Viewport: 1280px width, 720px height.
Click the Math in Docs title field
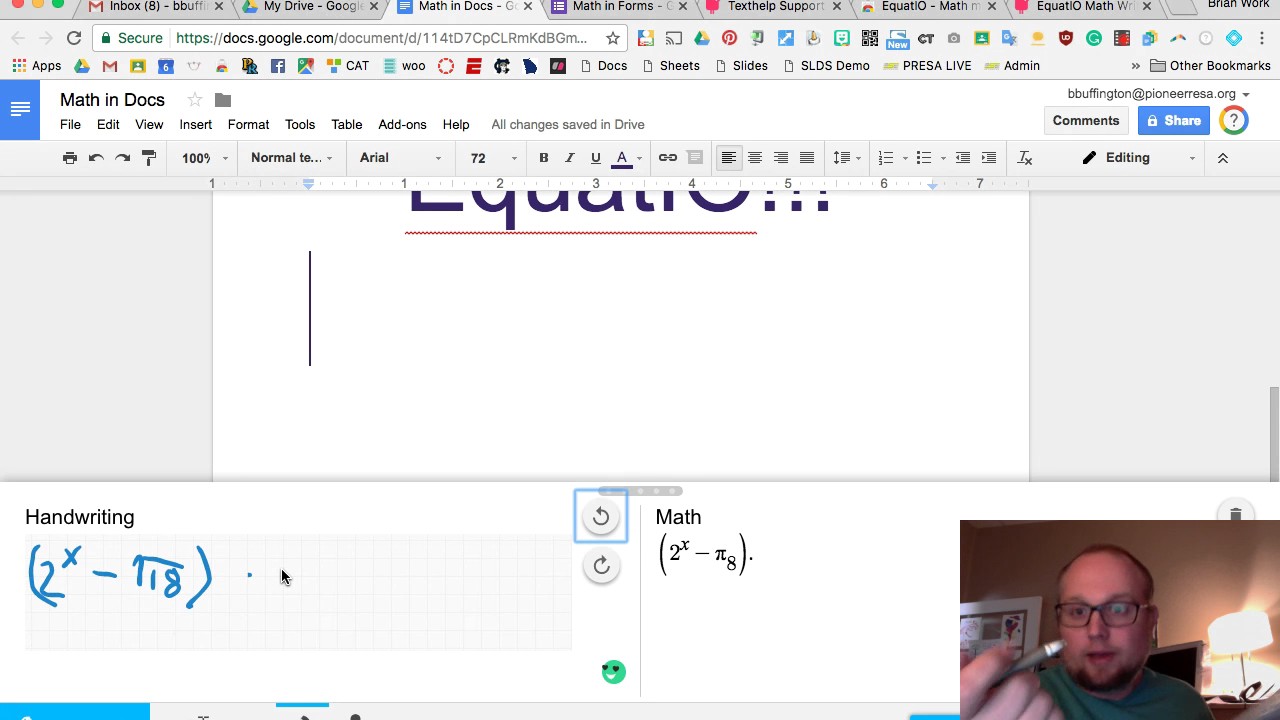[112, 100]
